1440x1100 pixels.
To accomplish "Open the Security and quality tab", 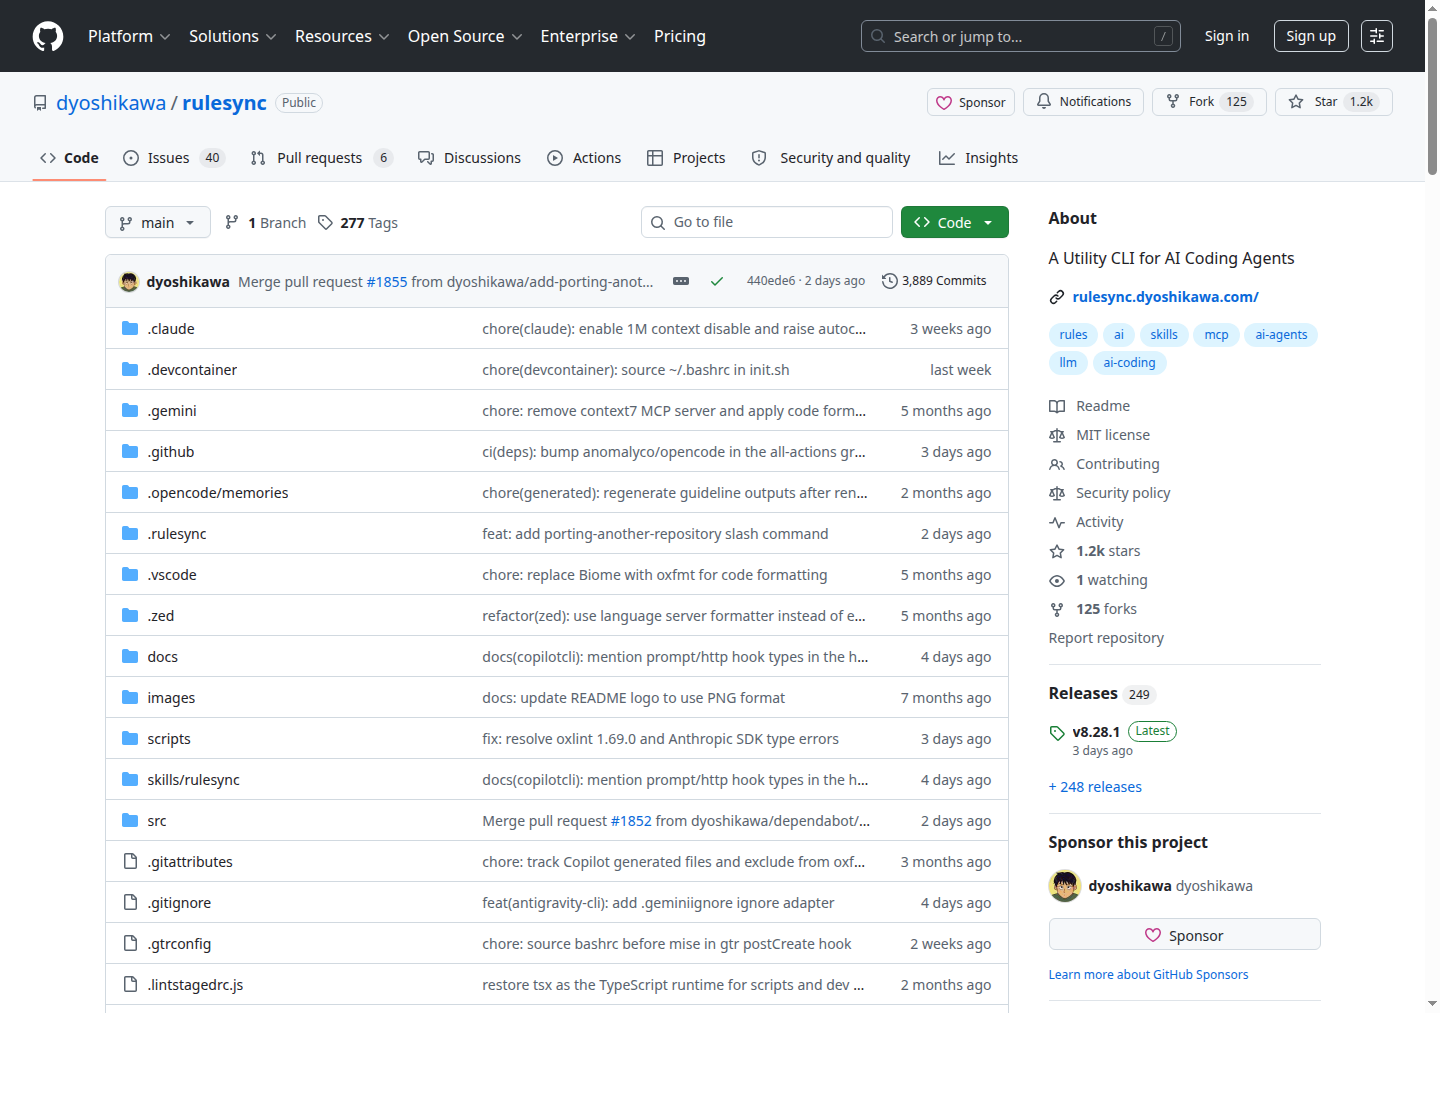I will 831,158.
